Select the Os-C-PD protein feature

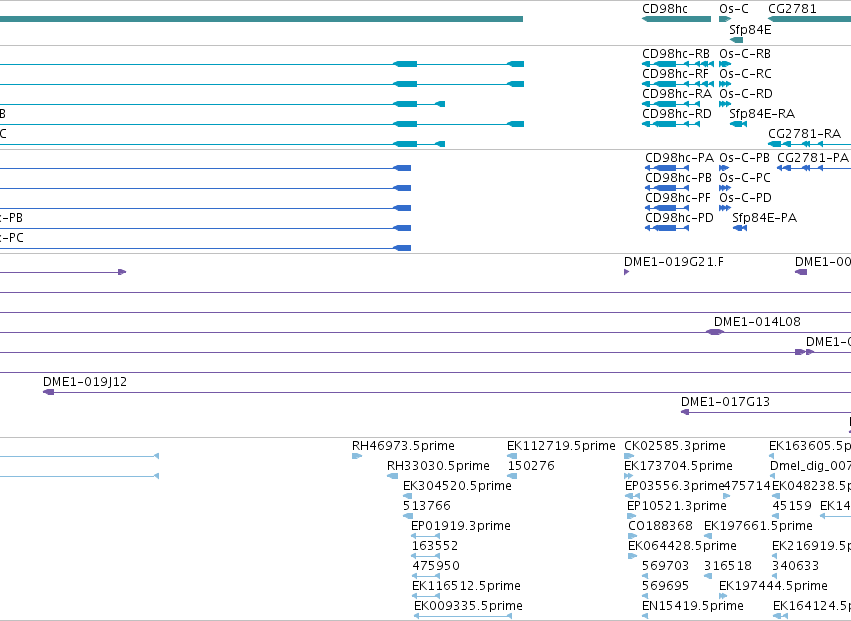click(x=725, y=208)
